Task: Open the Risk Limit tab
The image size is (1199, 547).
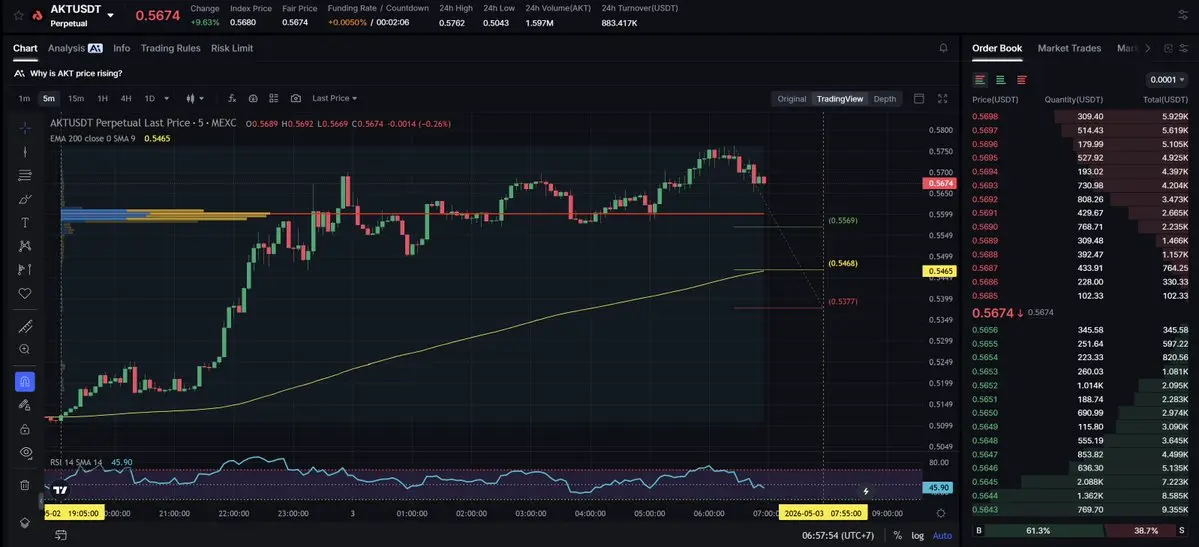Action: (232, 48)
